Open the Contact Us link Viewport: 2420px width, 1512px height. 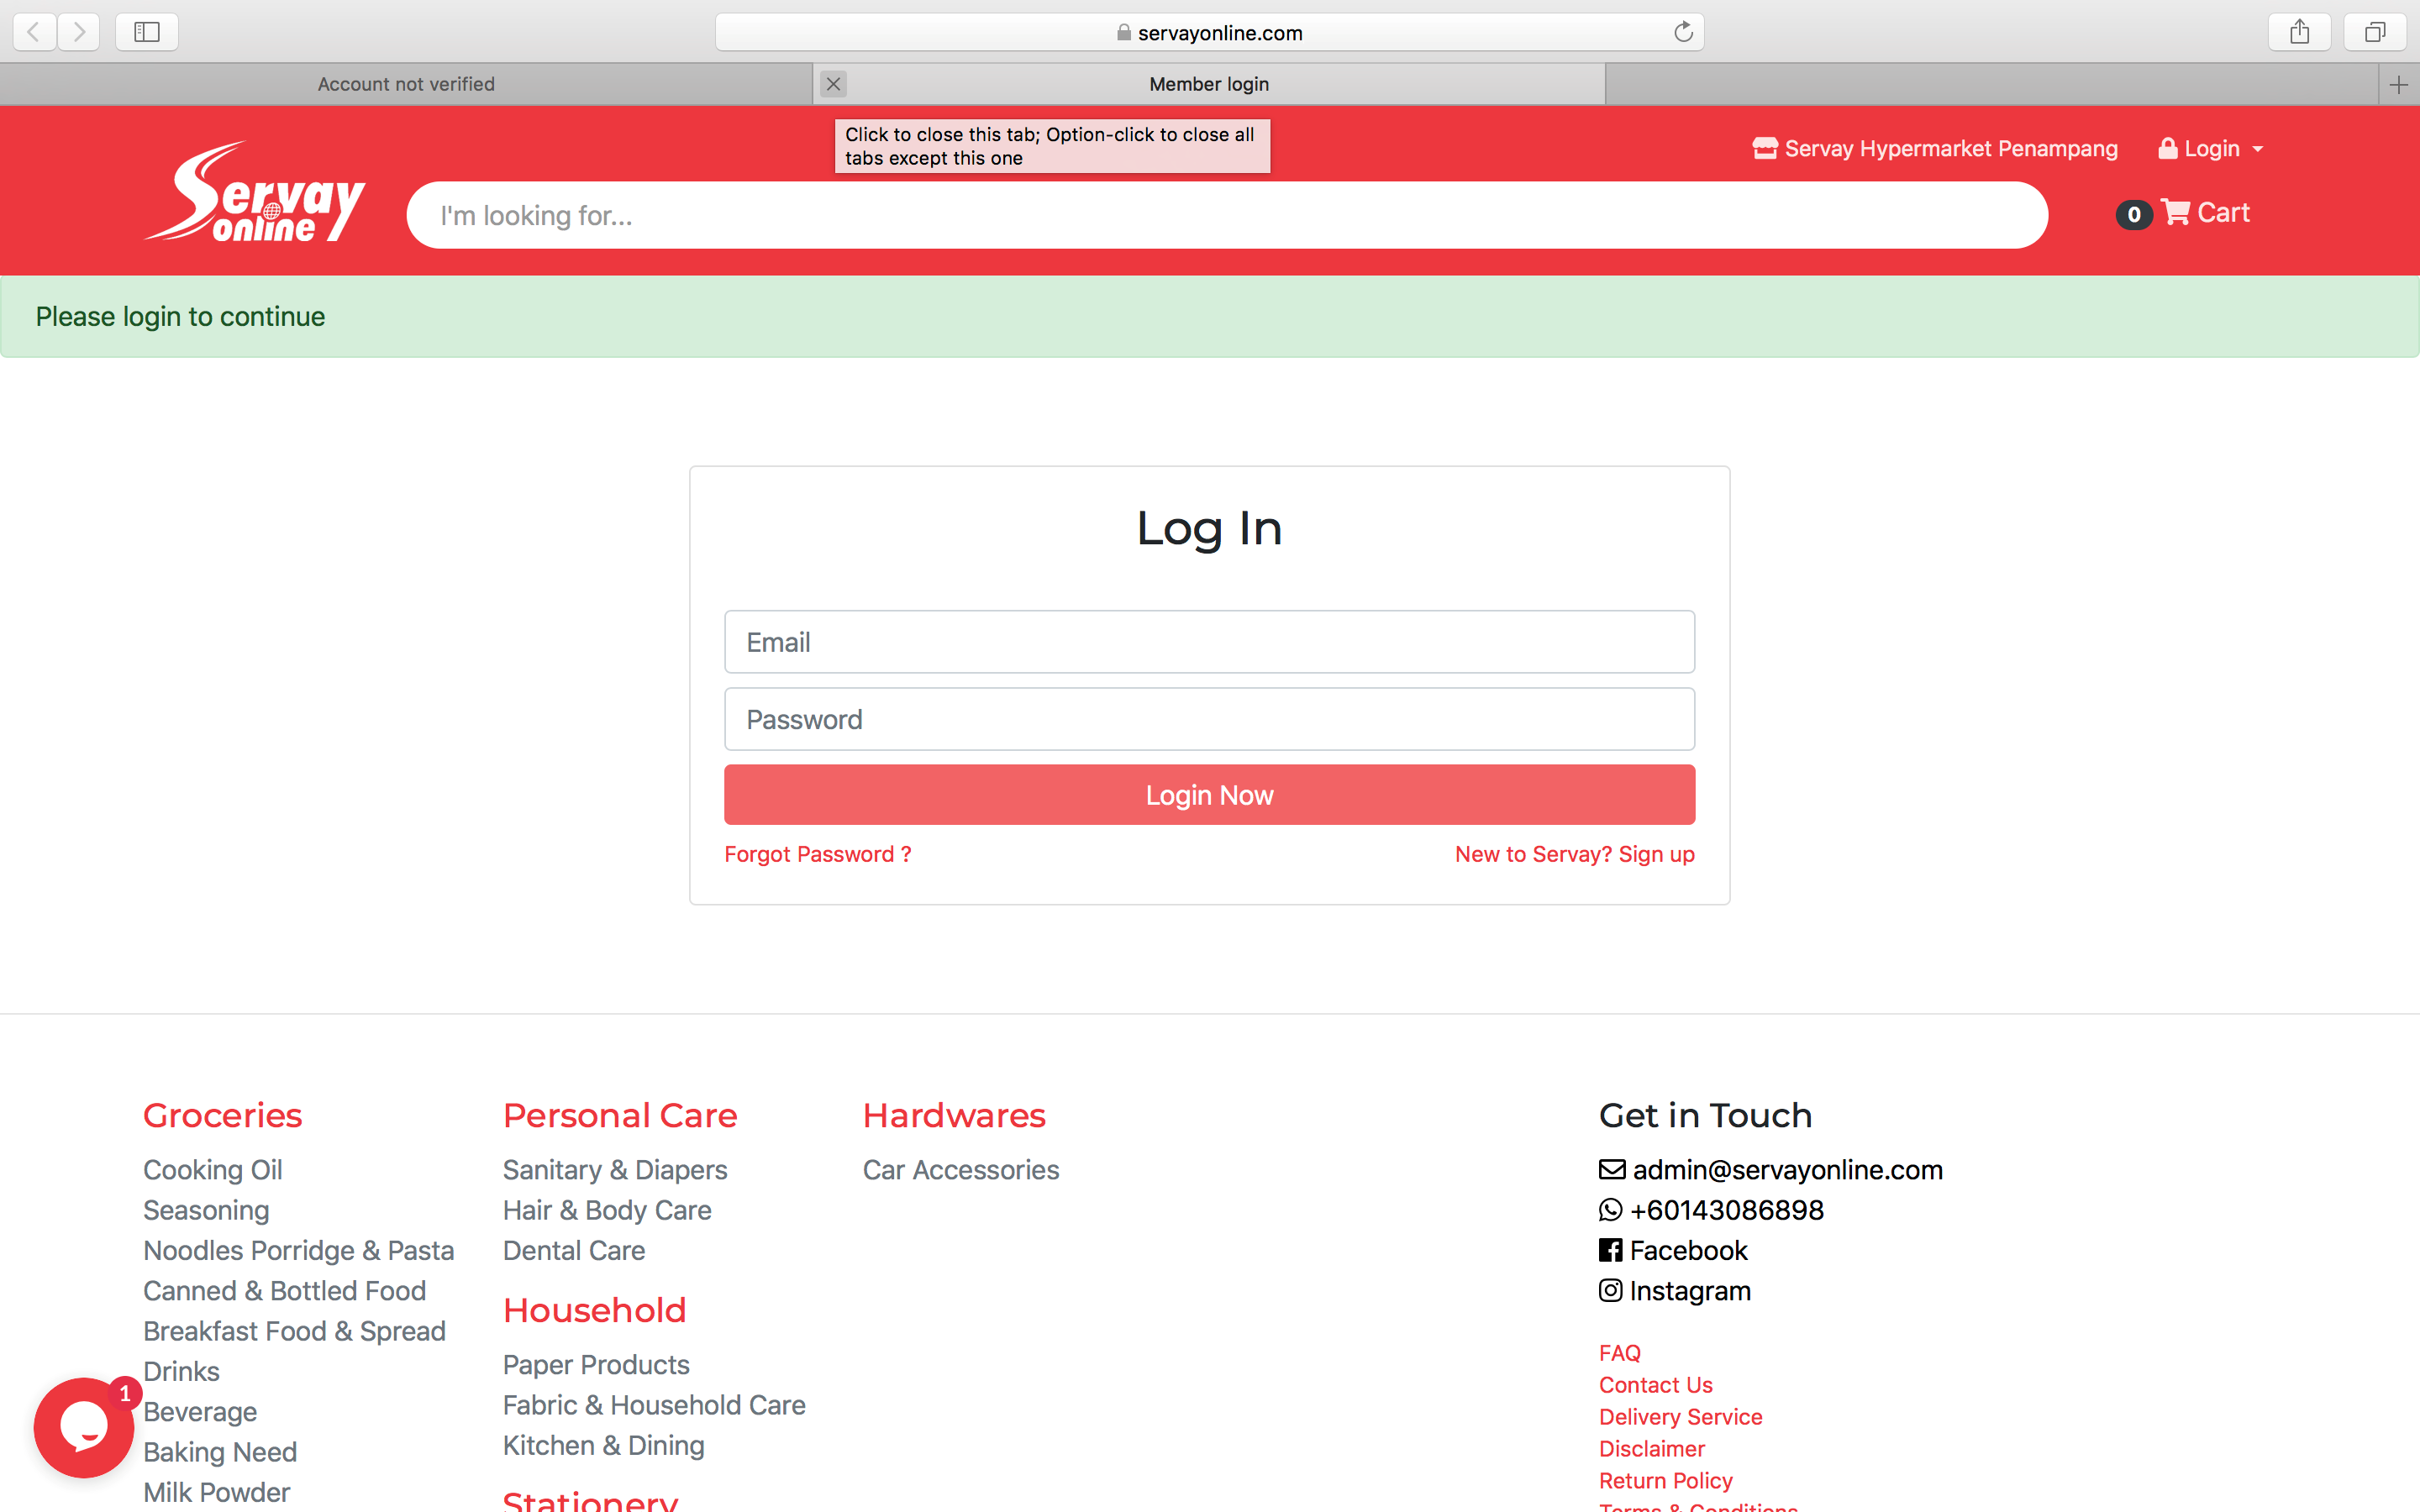coord(1656,1385)
